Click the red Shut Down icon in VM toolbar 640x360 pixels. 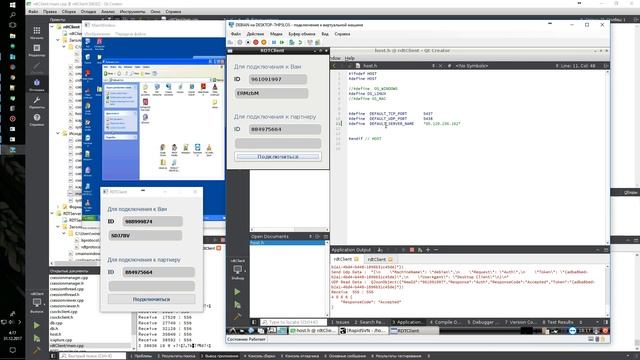256,42
